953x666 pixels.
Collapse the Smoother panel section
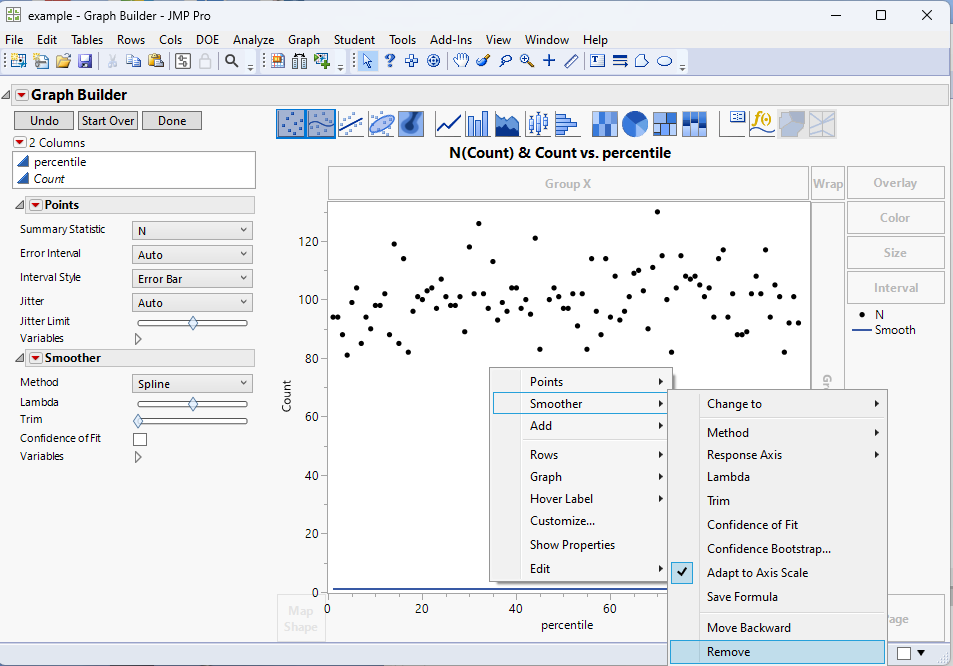tap(17, 357)
